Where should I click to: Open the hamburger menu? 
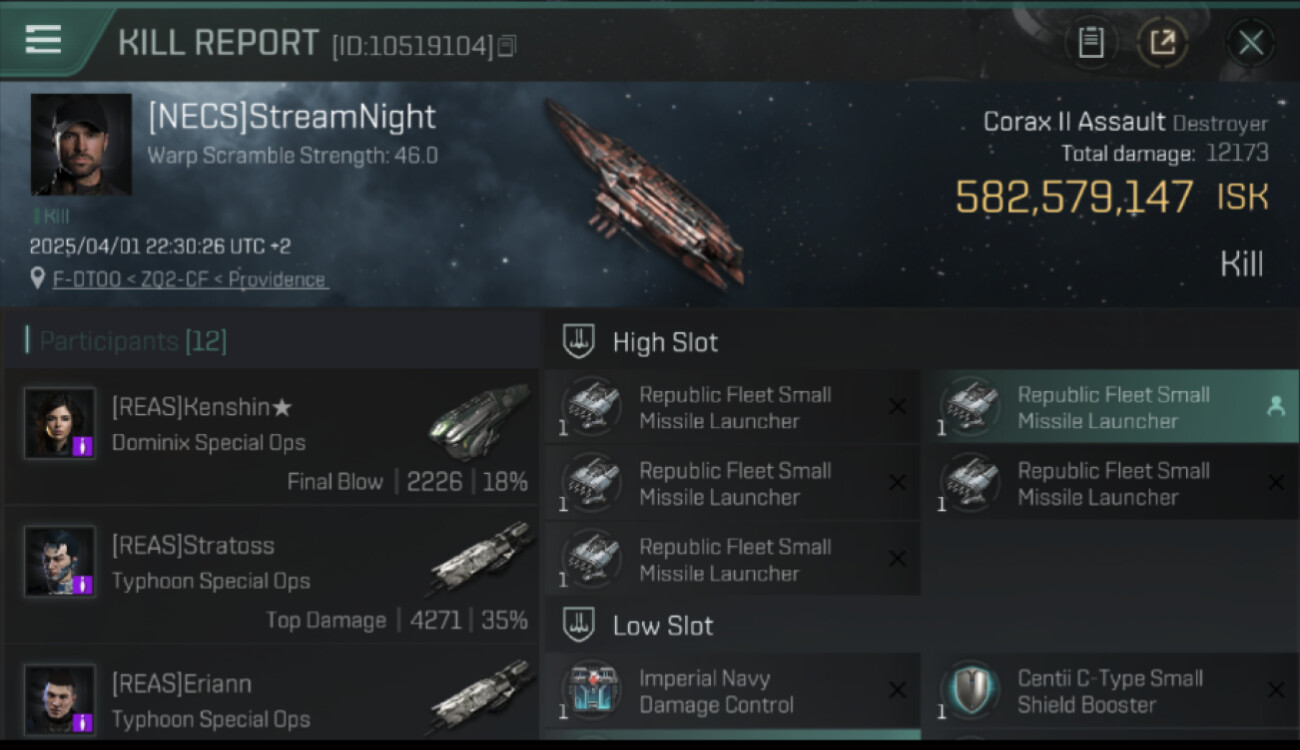point(43,40)
